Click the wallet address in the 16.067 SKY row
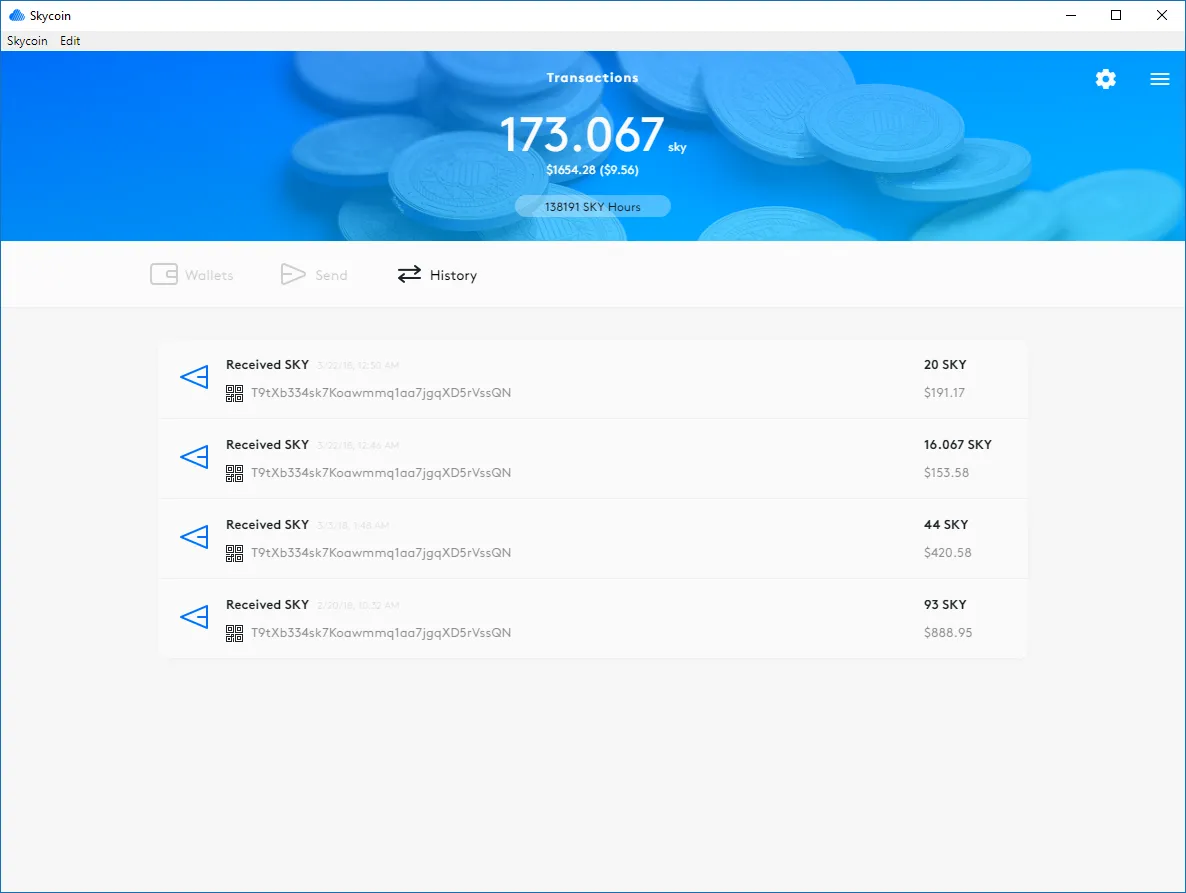 pyautogui.click(x=381, y=473)
